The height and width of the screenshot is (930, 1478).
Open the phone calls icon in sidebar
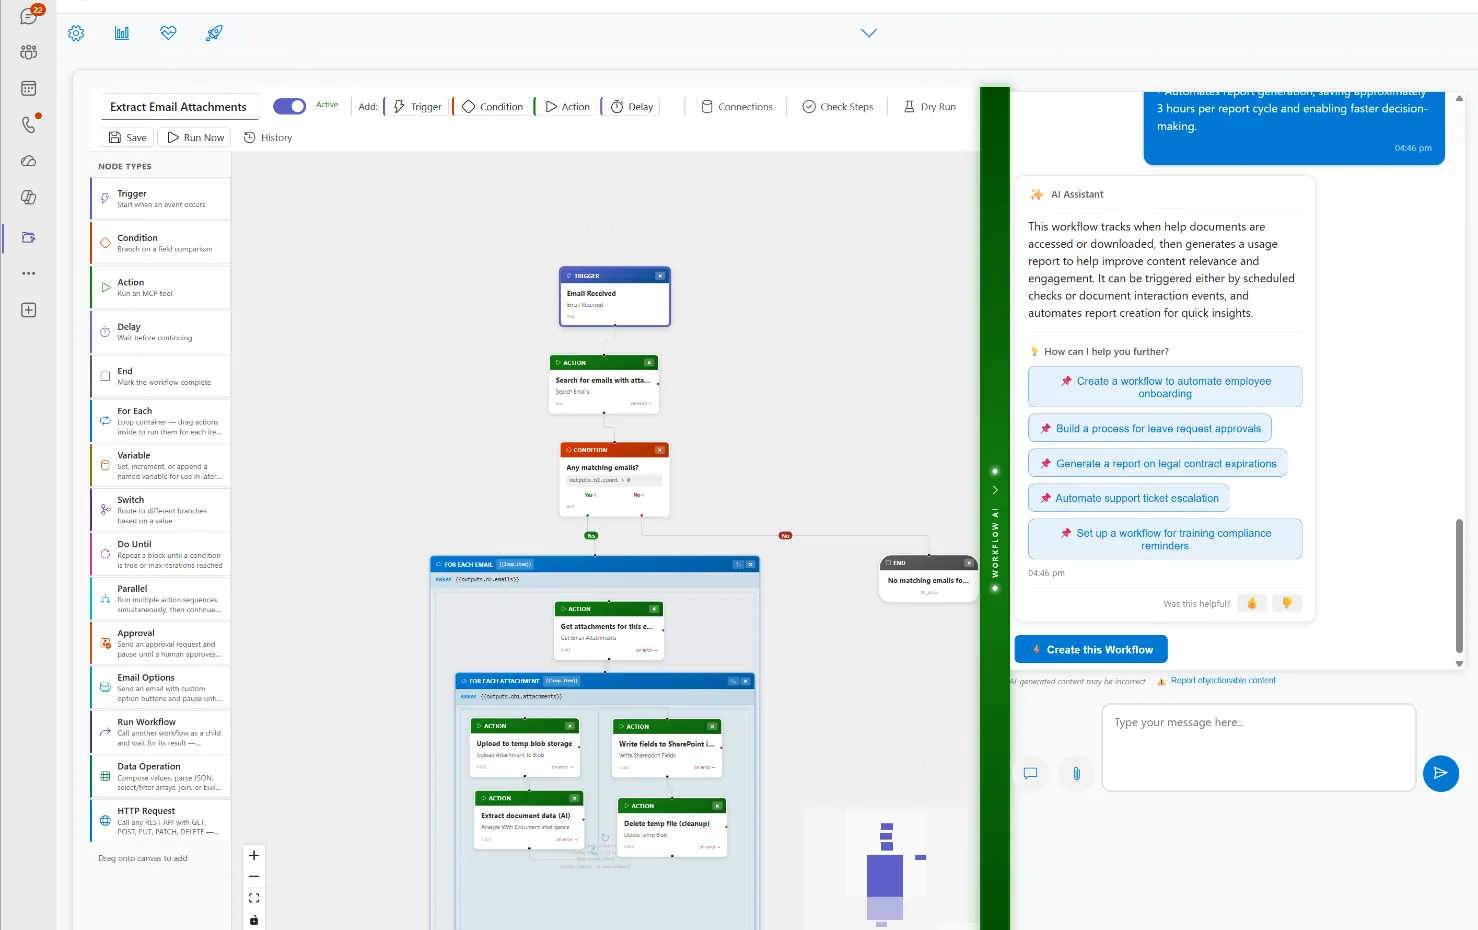pyautogui.click(x=29, y=124)
